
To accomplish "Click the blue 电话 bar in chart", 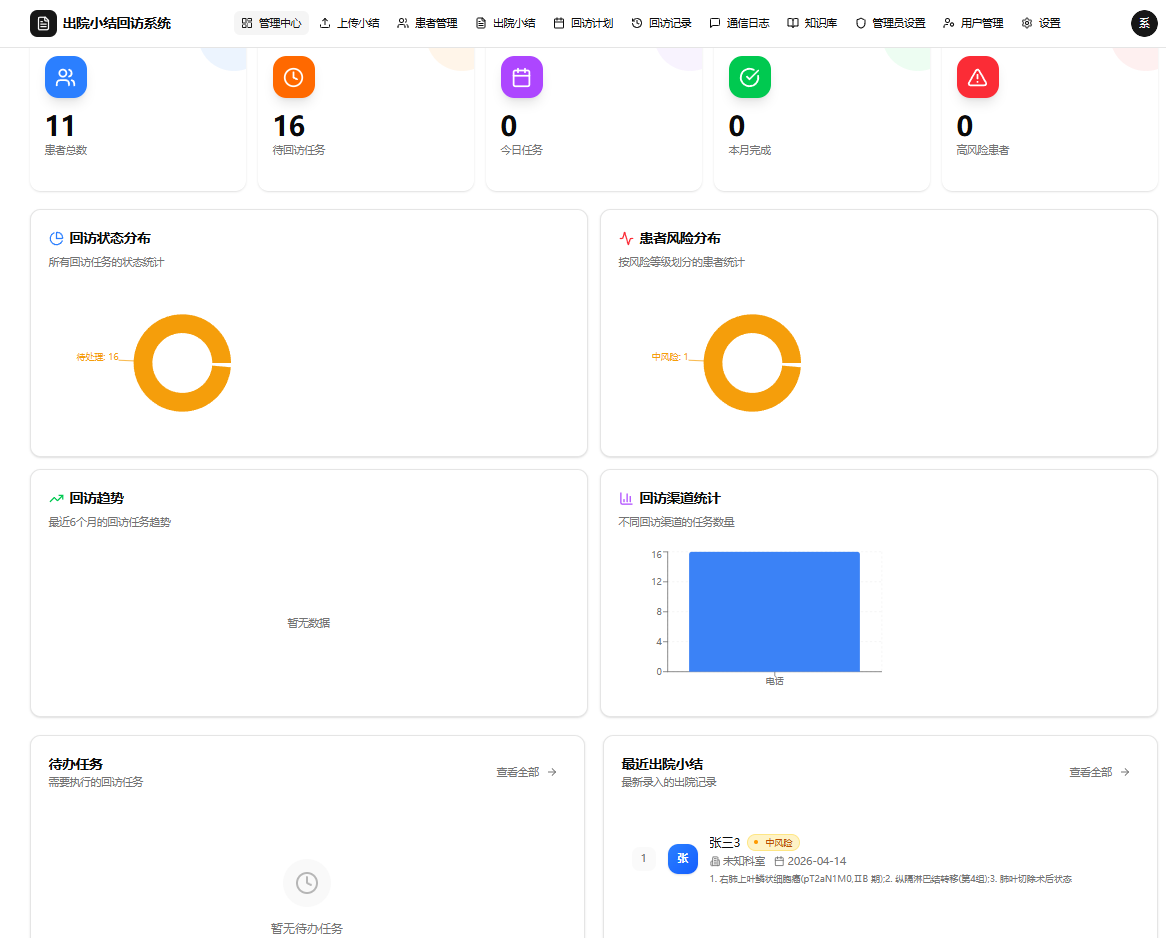I will point(774,611).
